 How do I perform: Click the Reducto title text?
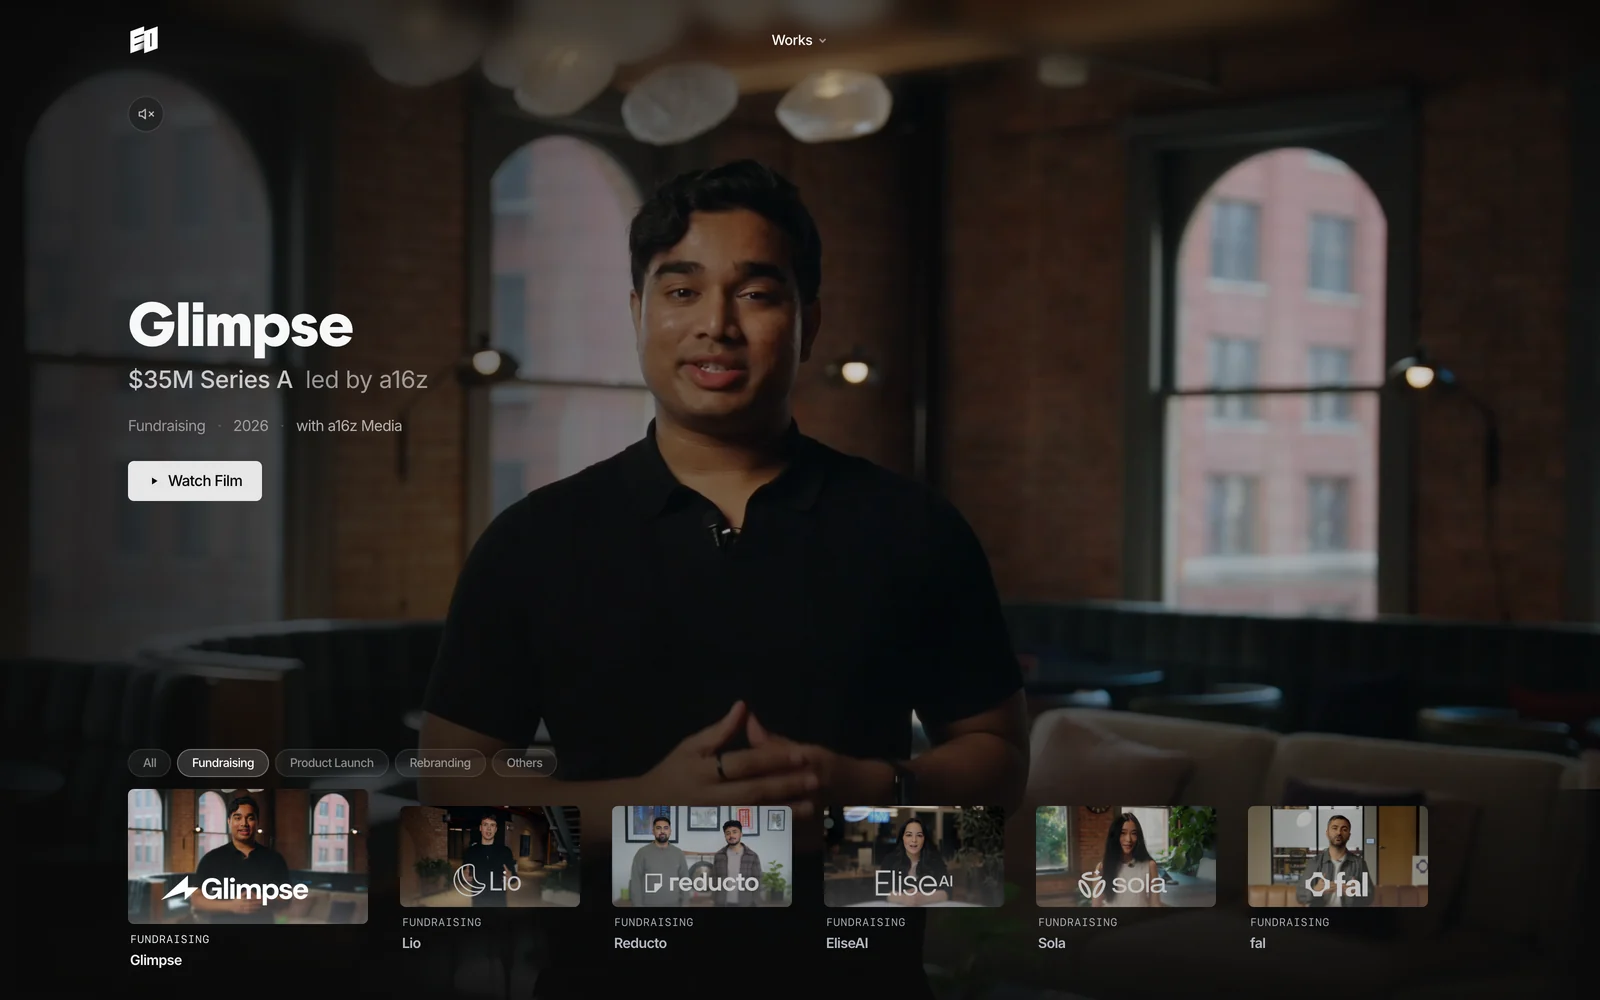(x=640, y=943)
